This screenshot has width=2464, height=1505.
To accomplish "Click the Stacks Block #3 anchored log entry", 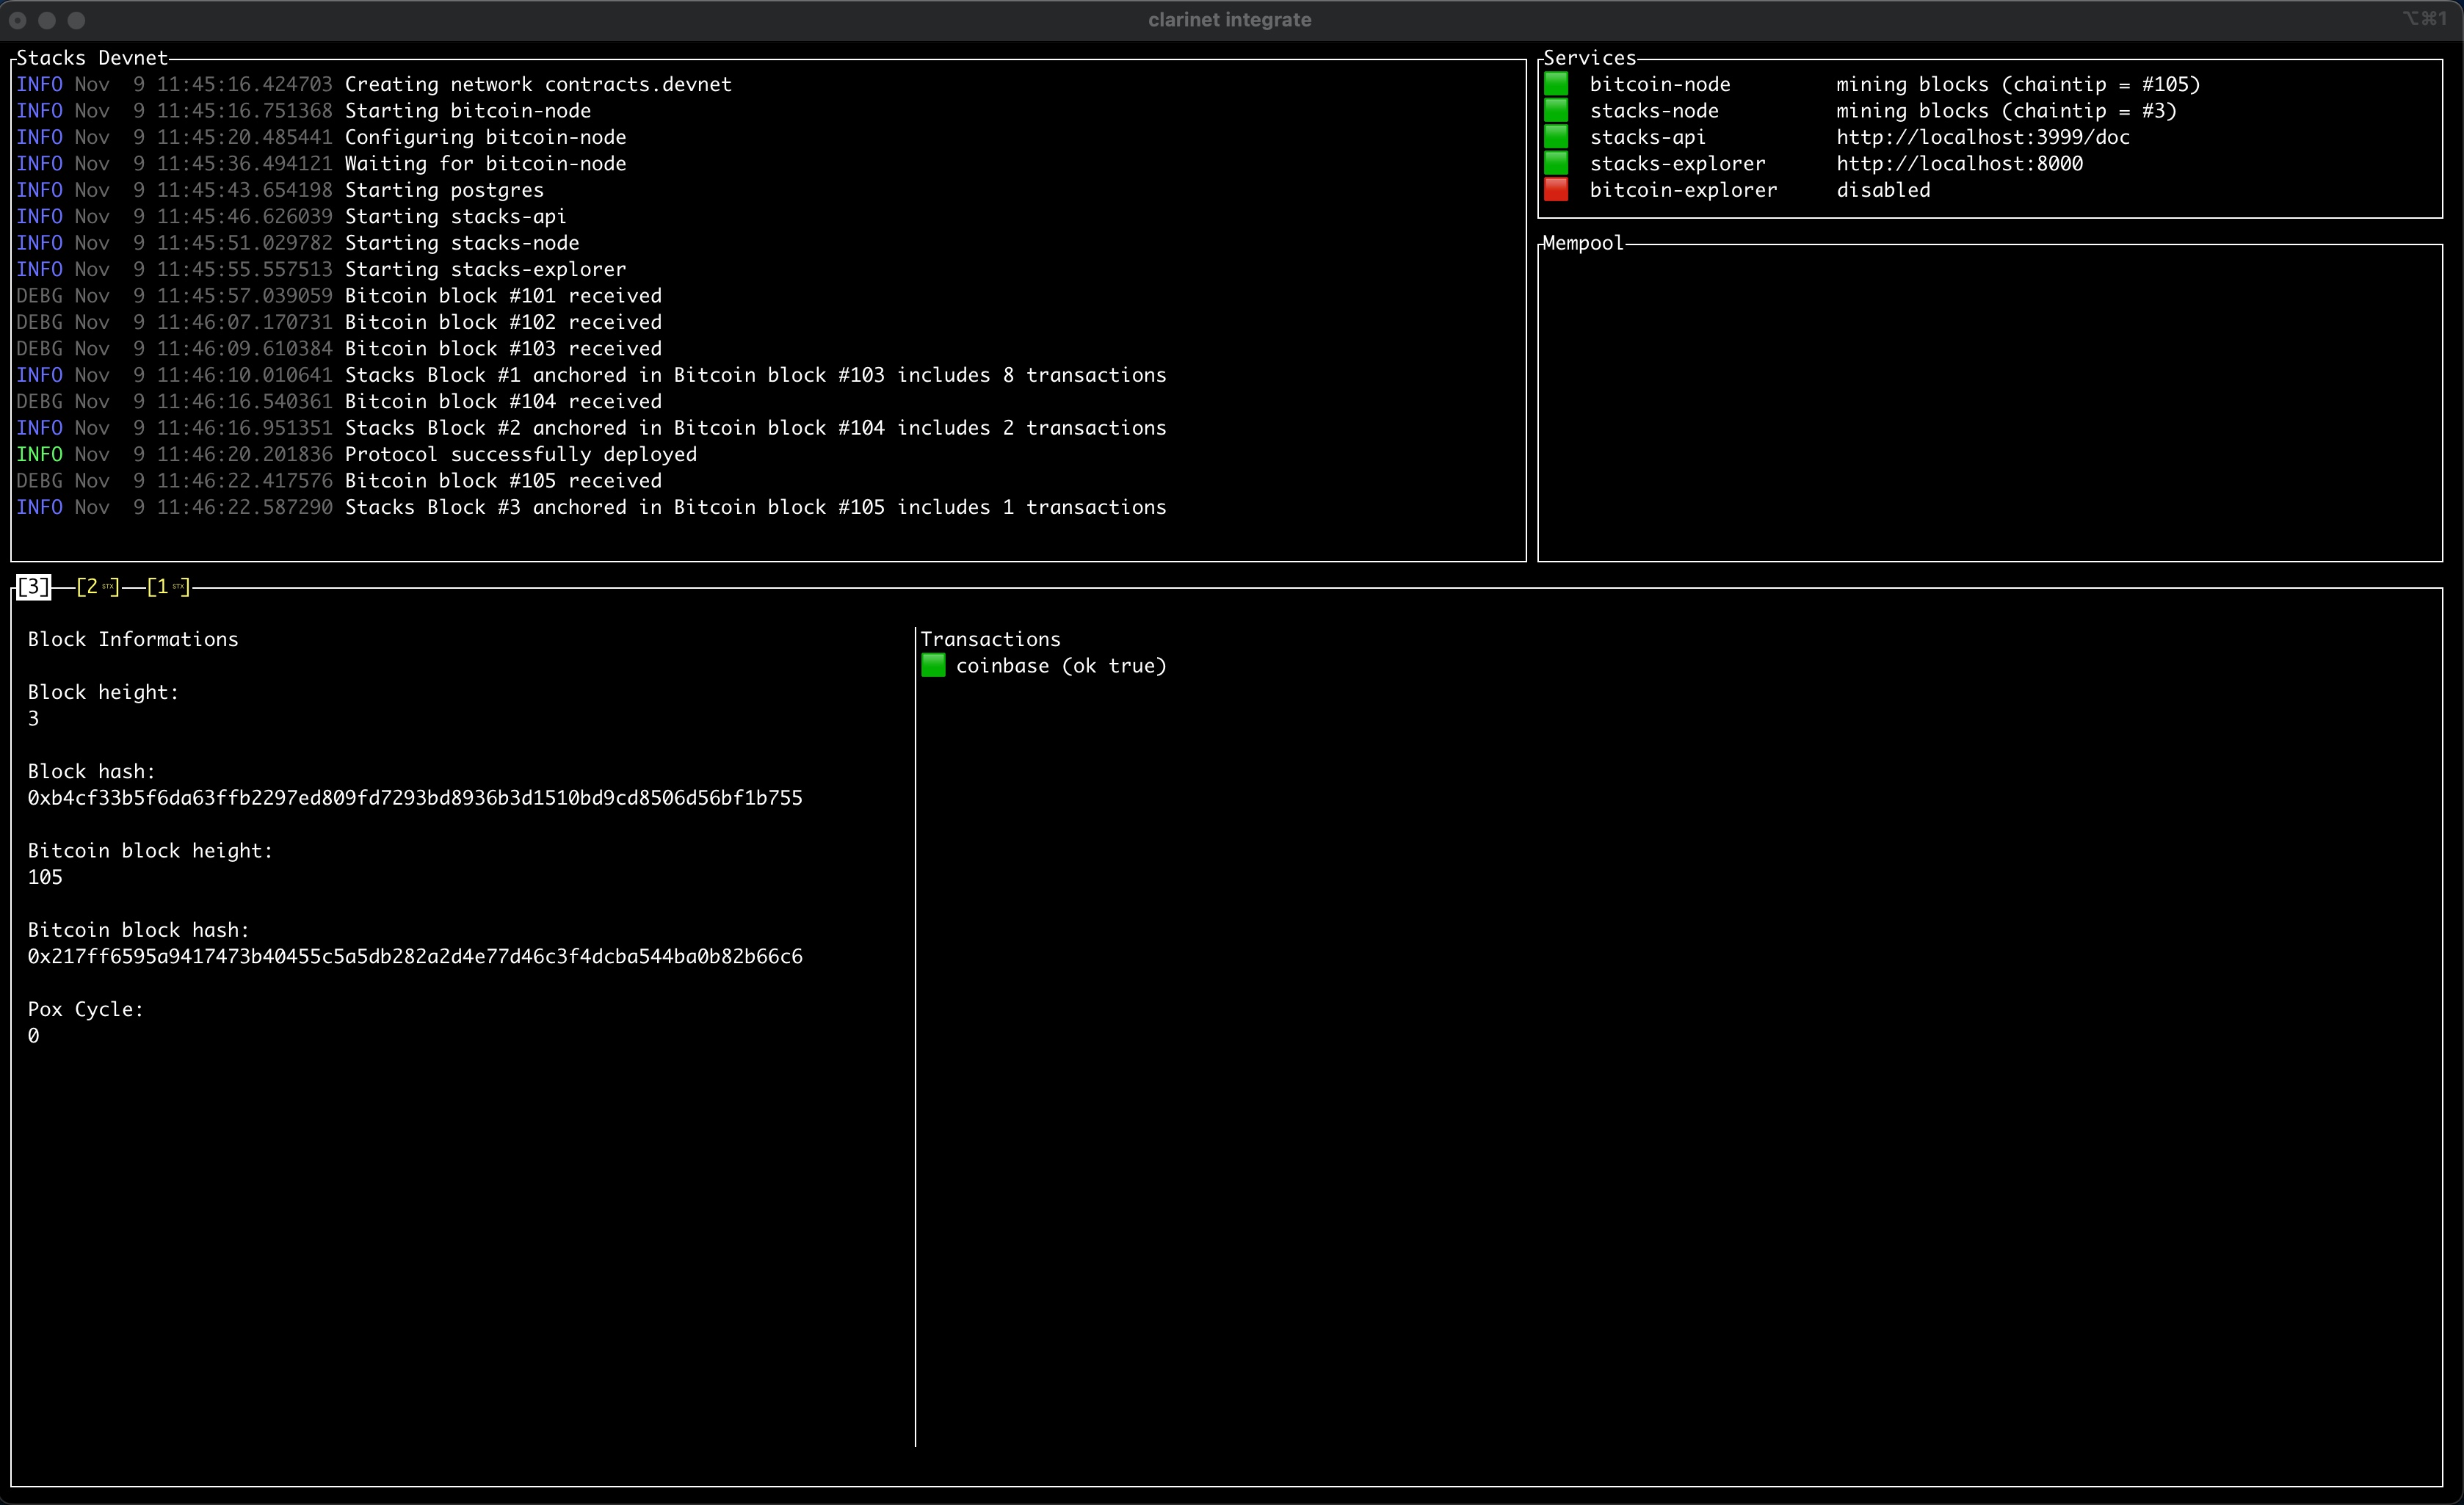I will 755,507.
